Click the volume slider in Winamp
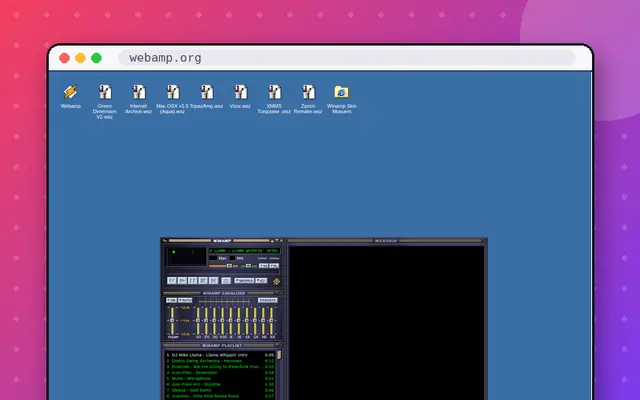 224,266
